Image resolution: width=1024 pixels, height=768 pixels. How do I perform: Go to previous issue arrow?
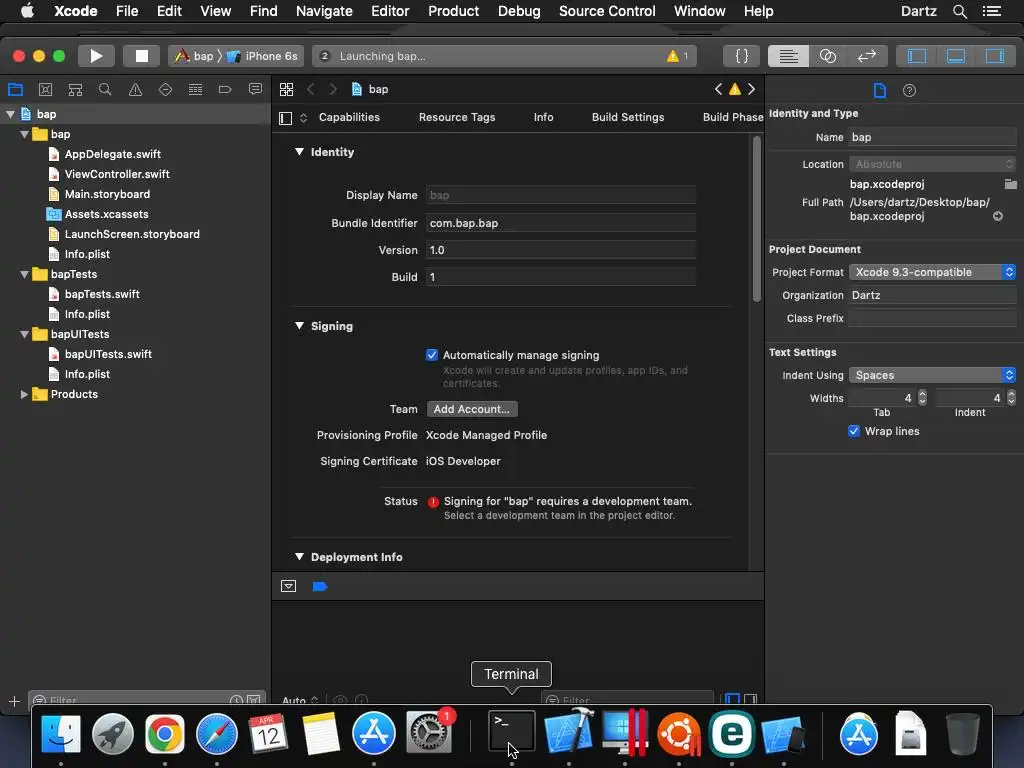click(x=718, y=89)
